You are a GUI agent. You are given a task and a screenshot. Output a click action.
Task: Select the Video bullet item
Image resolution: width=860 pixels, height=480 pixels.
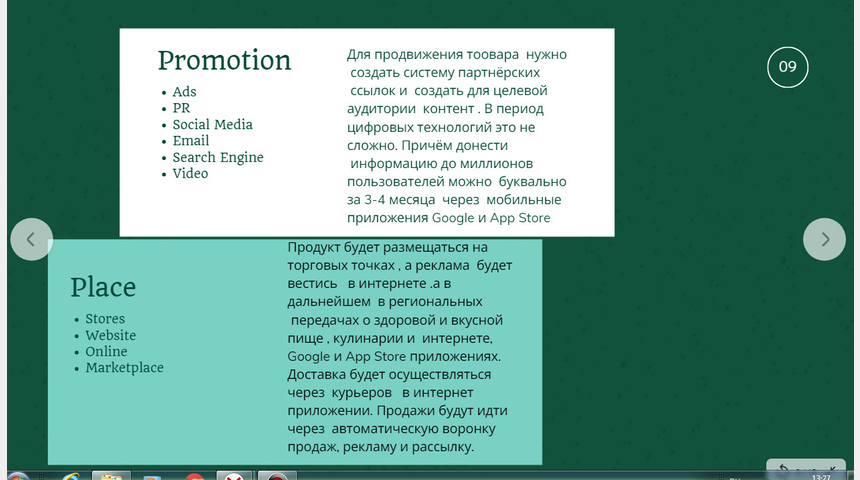click(190, 173)
